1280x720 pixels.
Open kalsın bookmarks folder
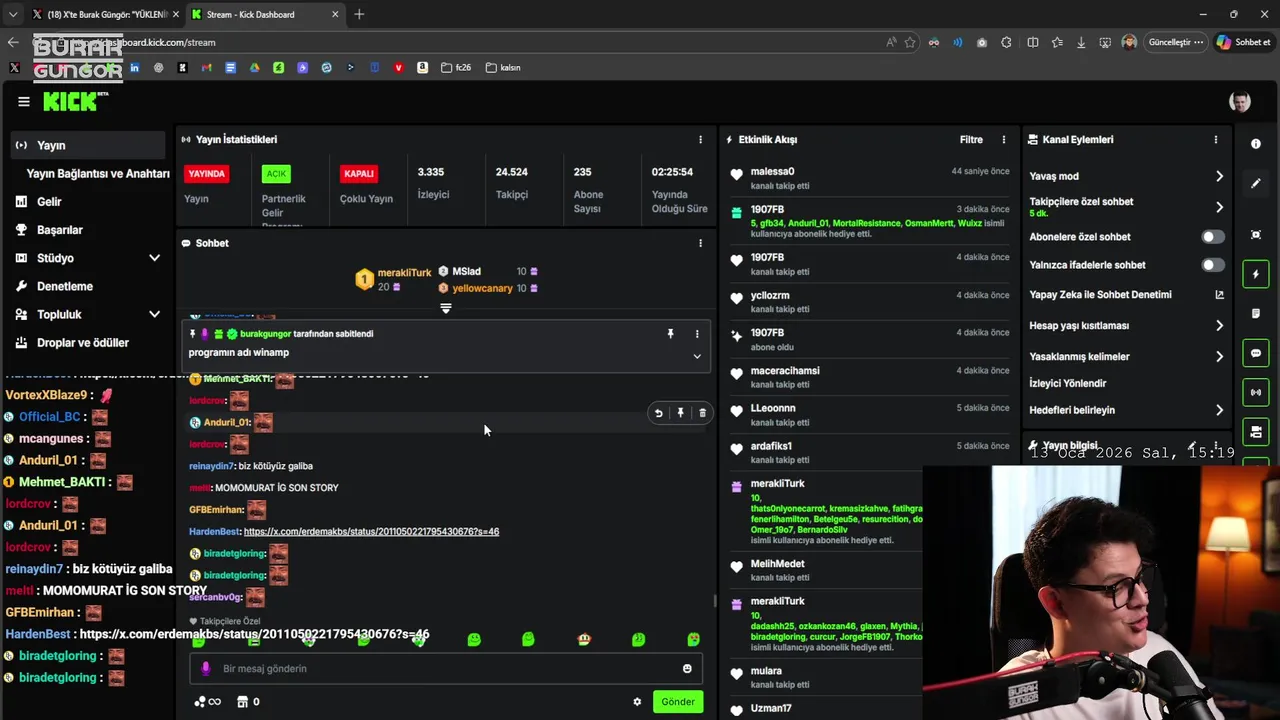click(x=503, y=68)
